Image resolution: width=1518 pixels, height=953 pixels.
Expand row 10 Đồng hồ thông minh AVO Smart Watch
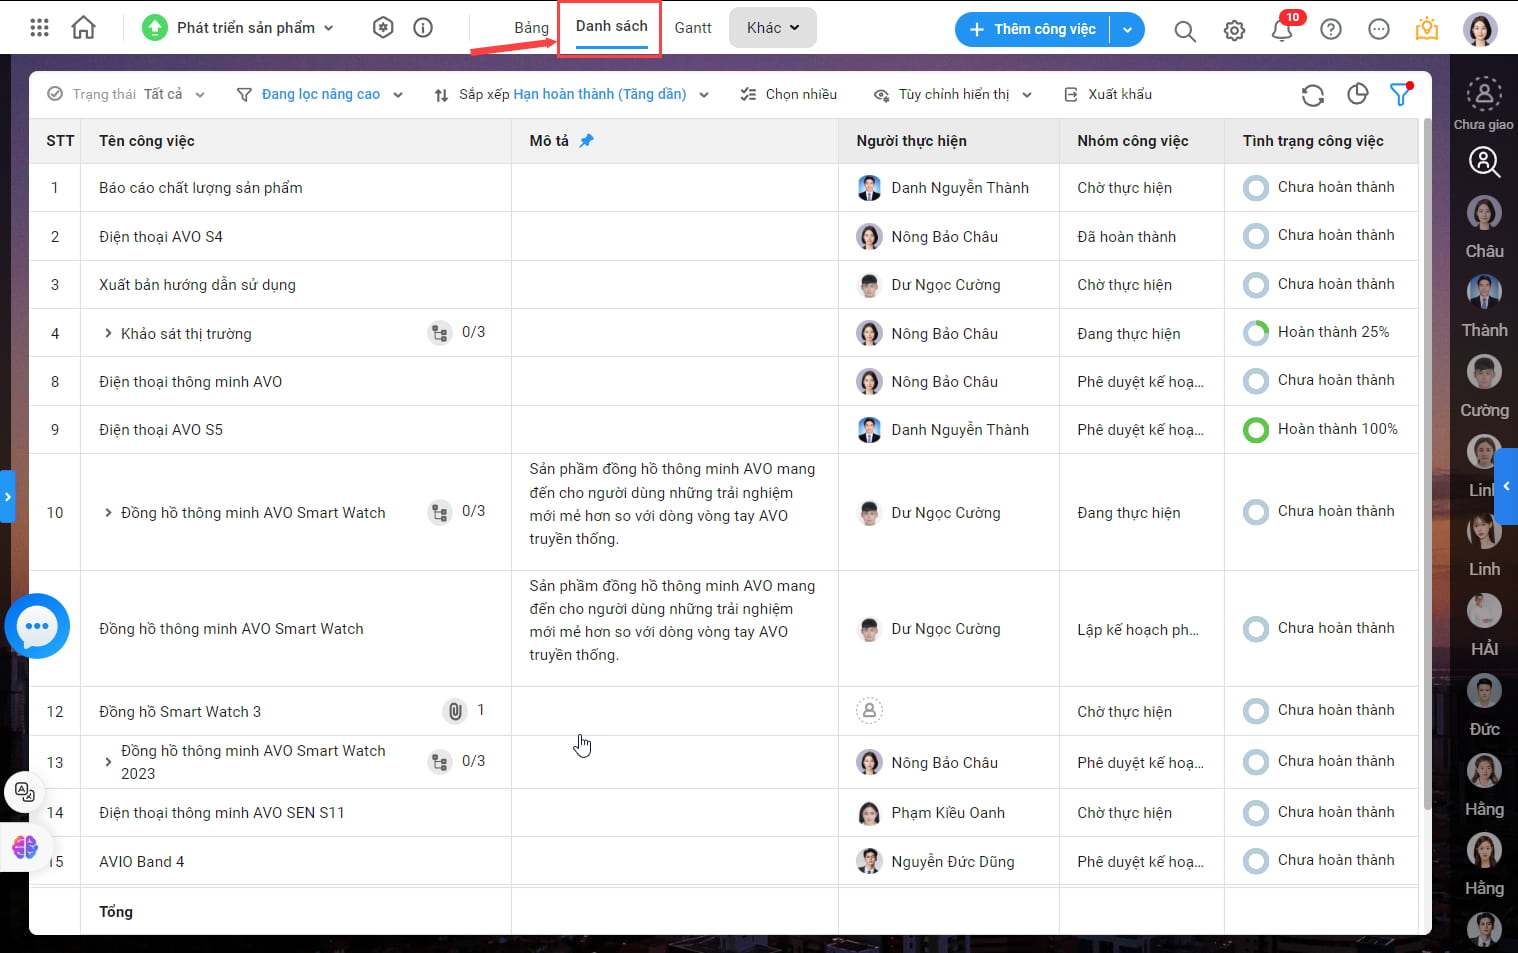point(108,512)
